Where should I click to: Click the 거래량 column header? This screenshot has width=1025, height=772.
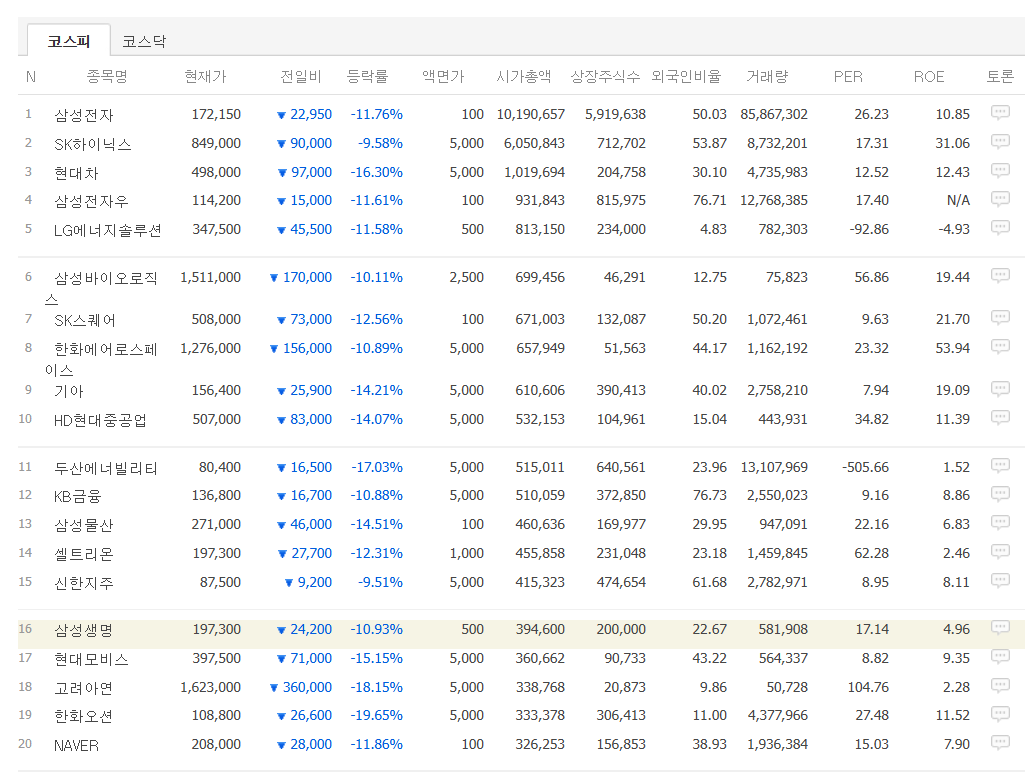[x=767, y=76]
